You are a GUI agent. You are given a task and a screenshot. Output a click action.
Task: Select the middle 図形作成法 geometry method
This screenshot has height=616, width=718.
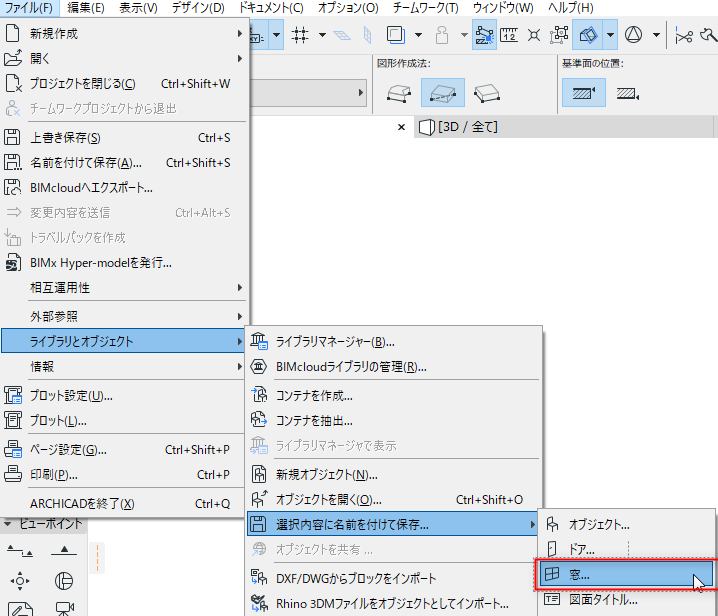(443, 93)
